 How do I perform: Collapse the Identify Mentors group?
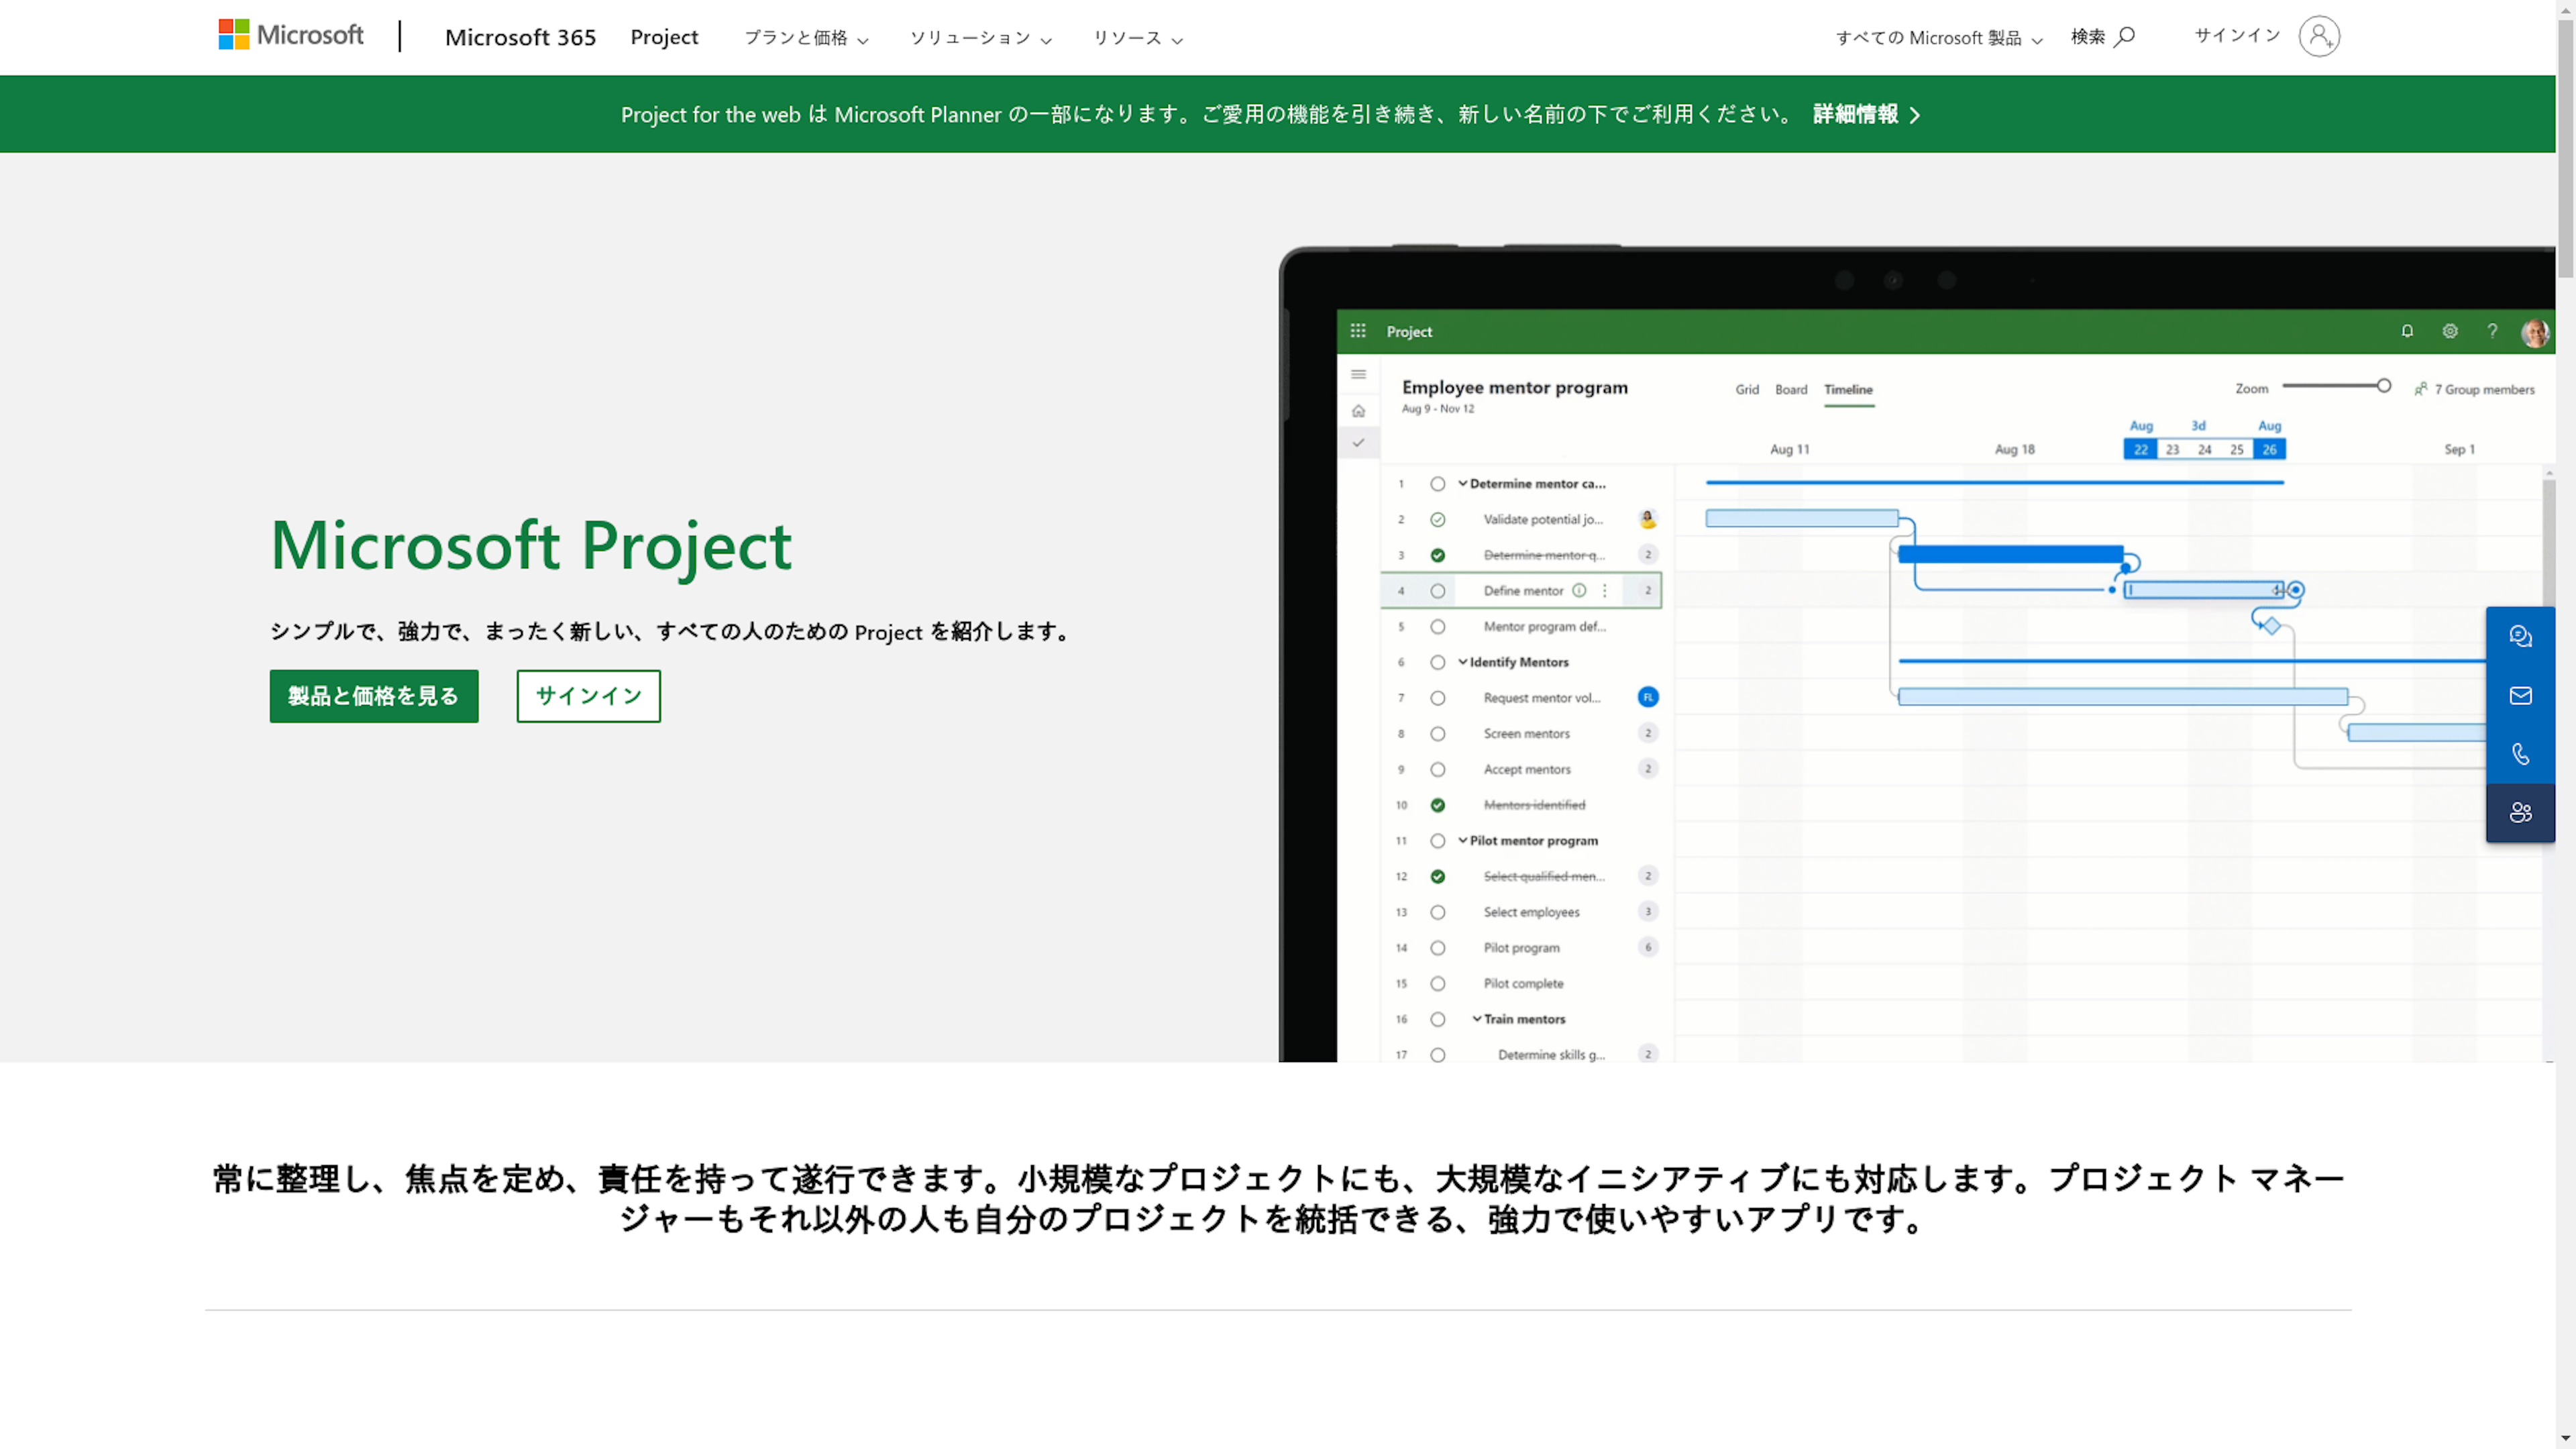[1462, 662]
